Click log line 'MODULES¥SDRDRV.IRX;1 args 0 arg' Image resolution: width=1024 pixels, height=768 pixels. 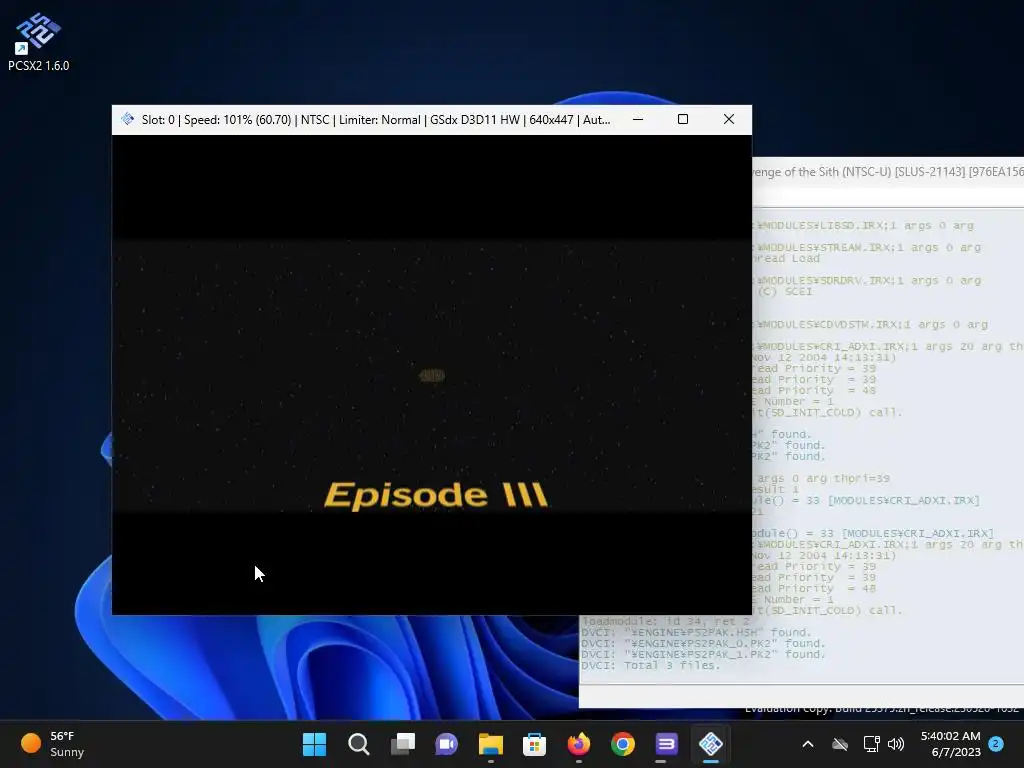[x=867, y=280]
